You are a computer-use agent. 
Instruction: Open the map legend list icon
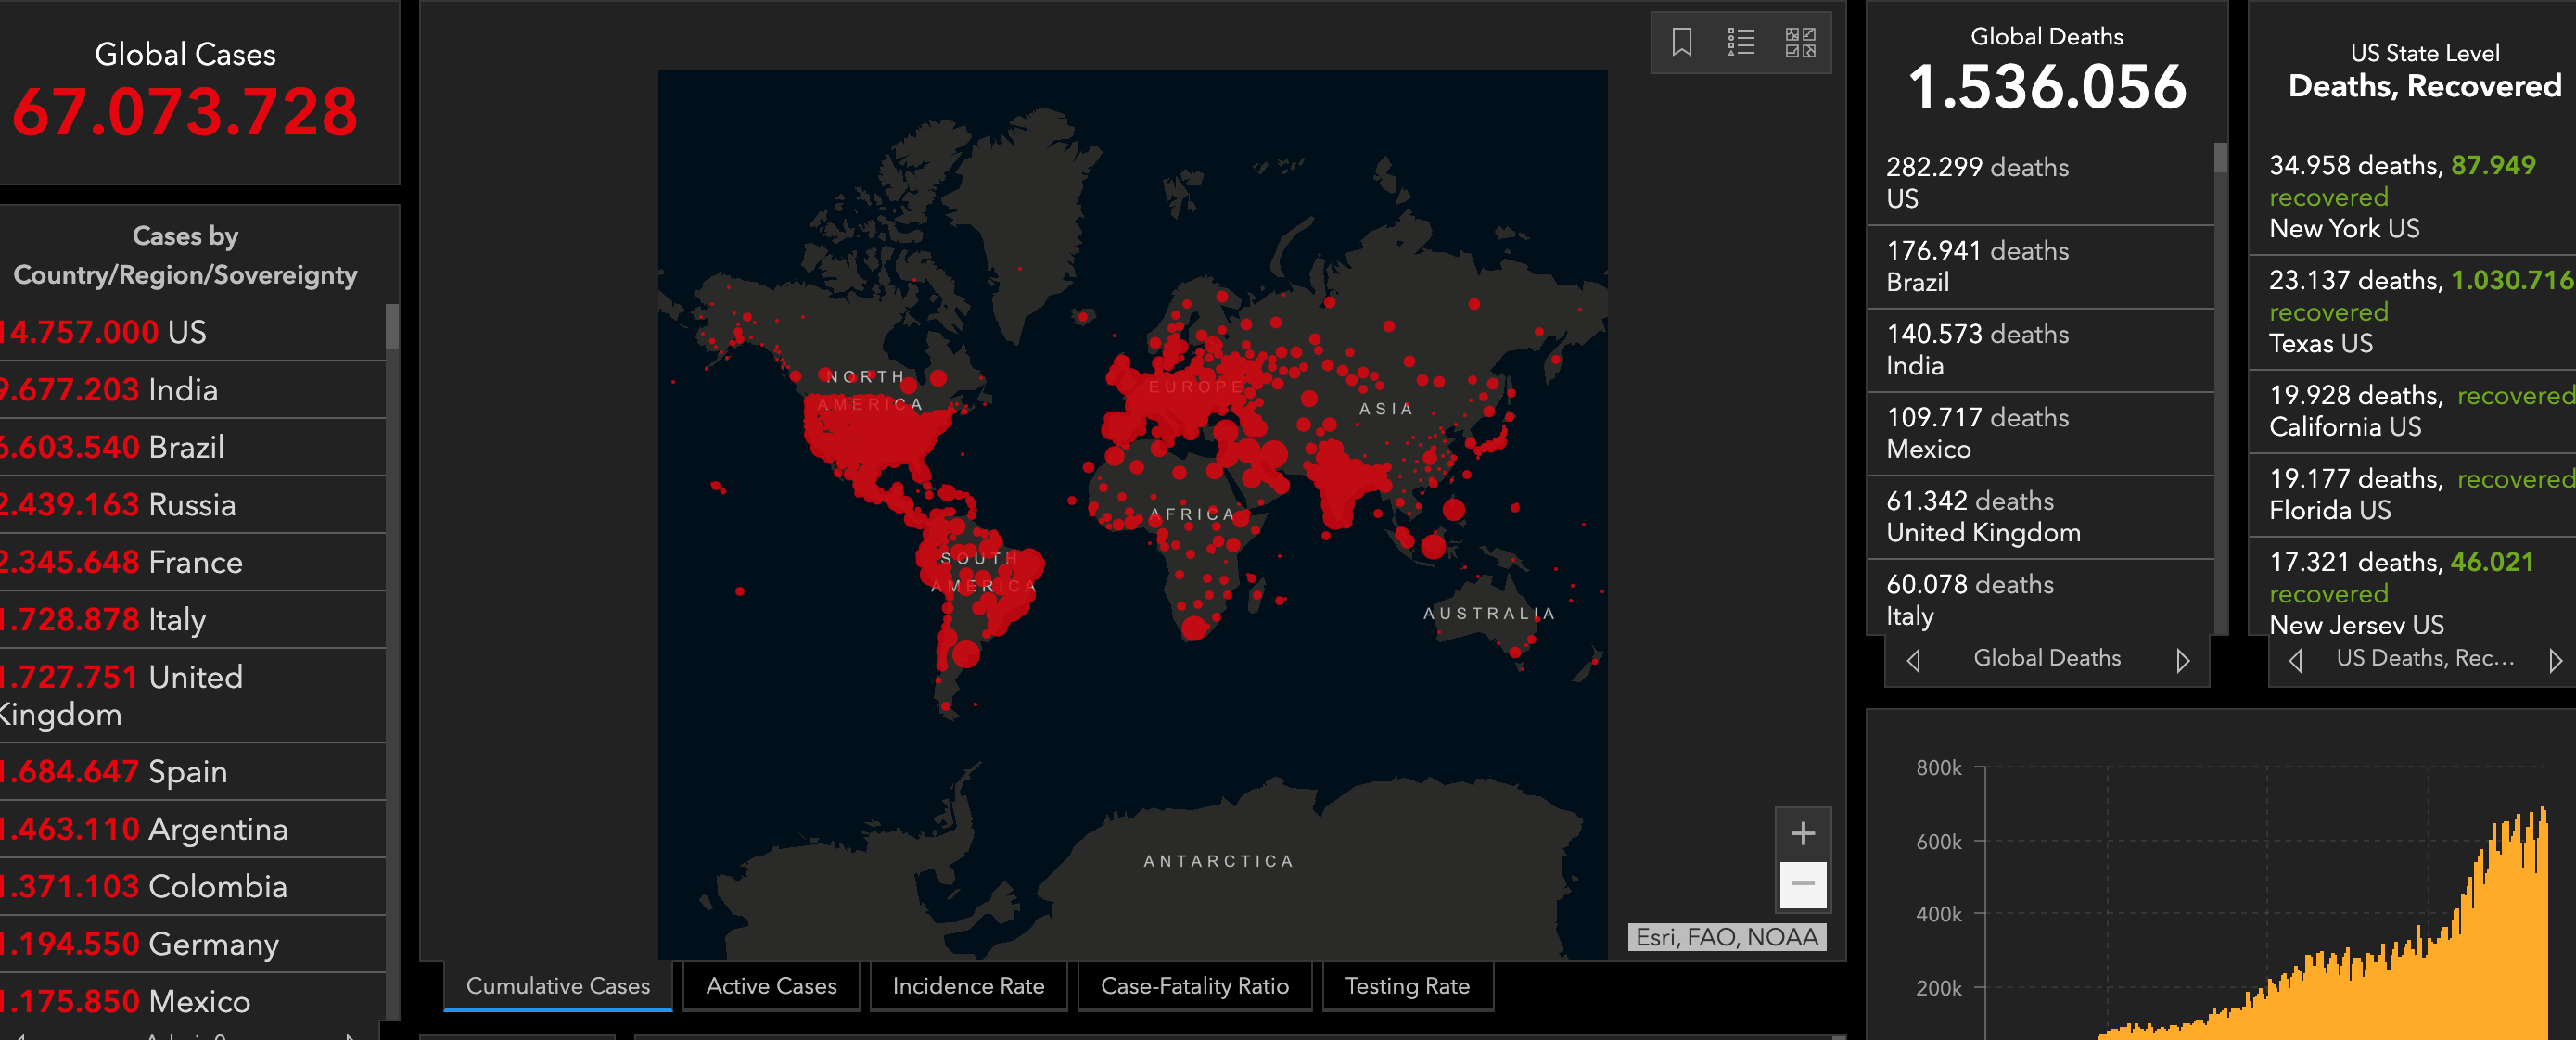pos(1740,42)
